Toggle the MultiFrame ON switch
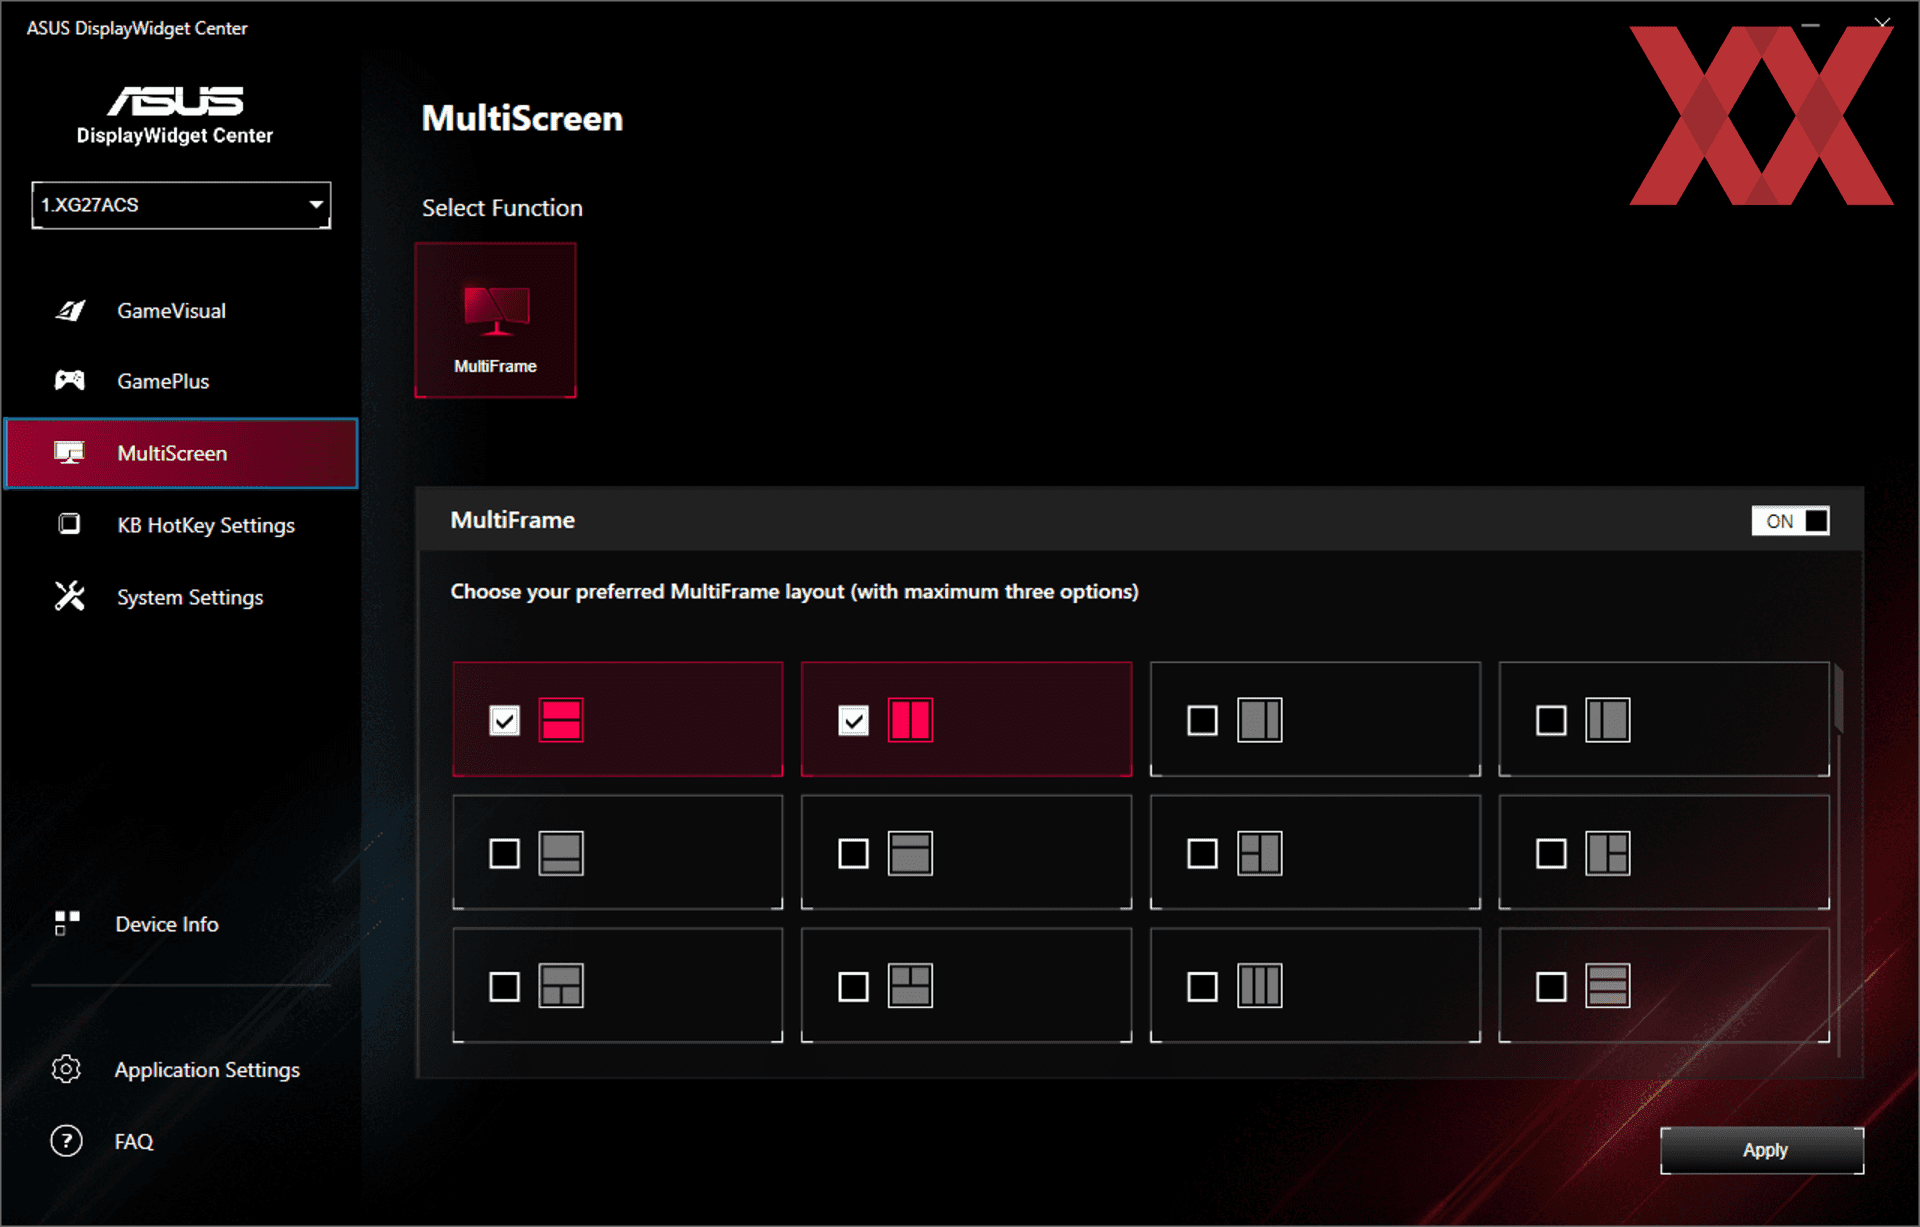The width and height of the screenshot is (1920, 1227). coord(1790,521)
